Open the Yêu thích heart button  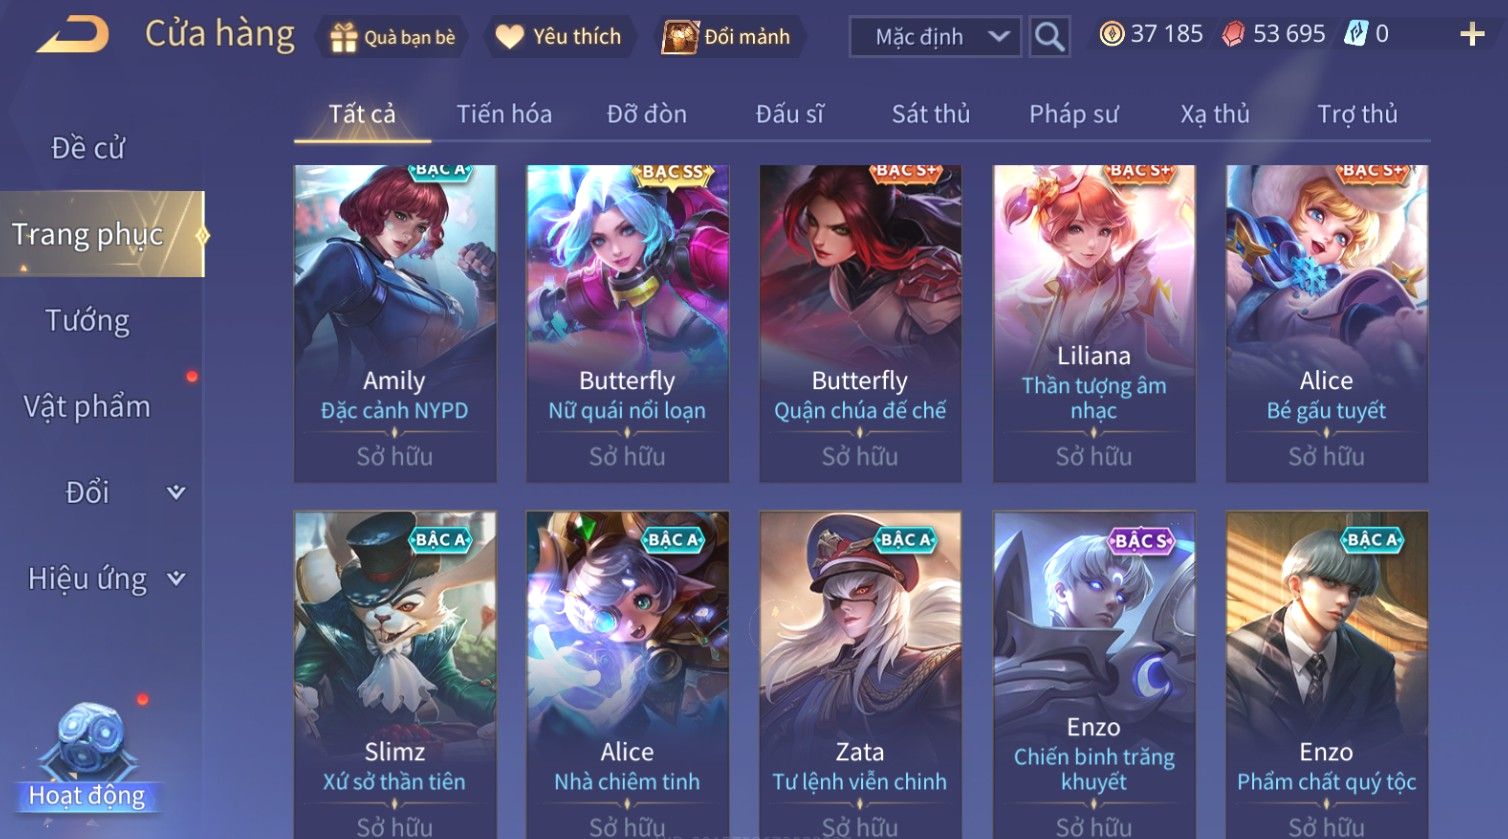click(561, 37)
